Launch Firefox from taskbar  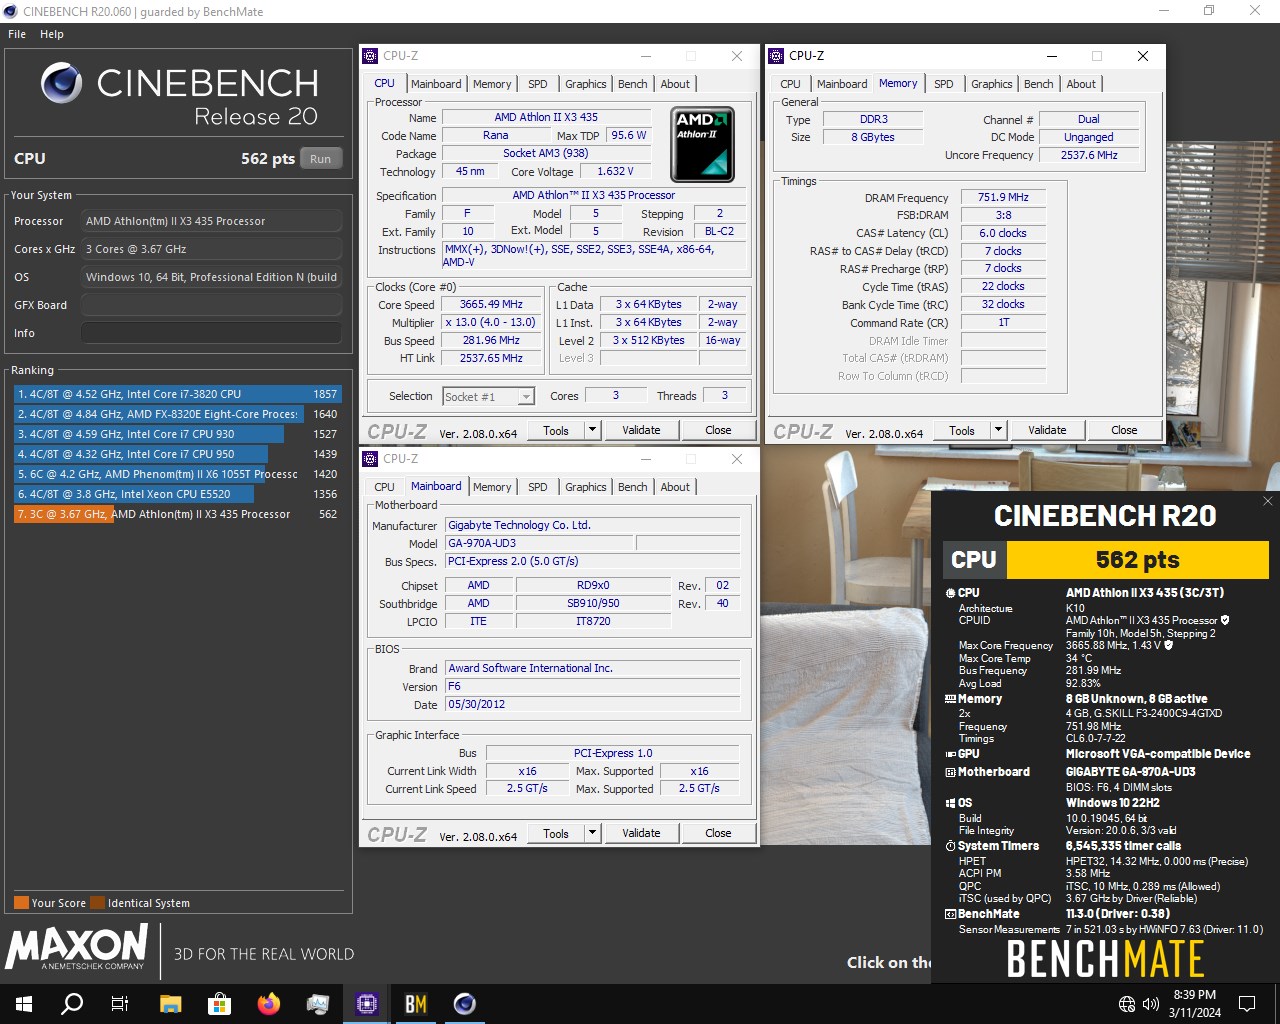268,1004
